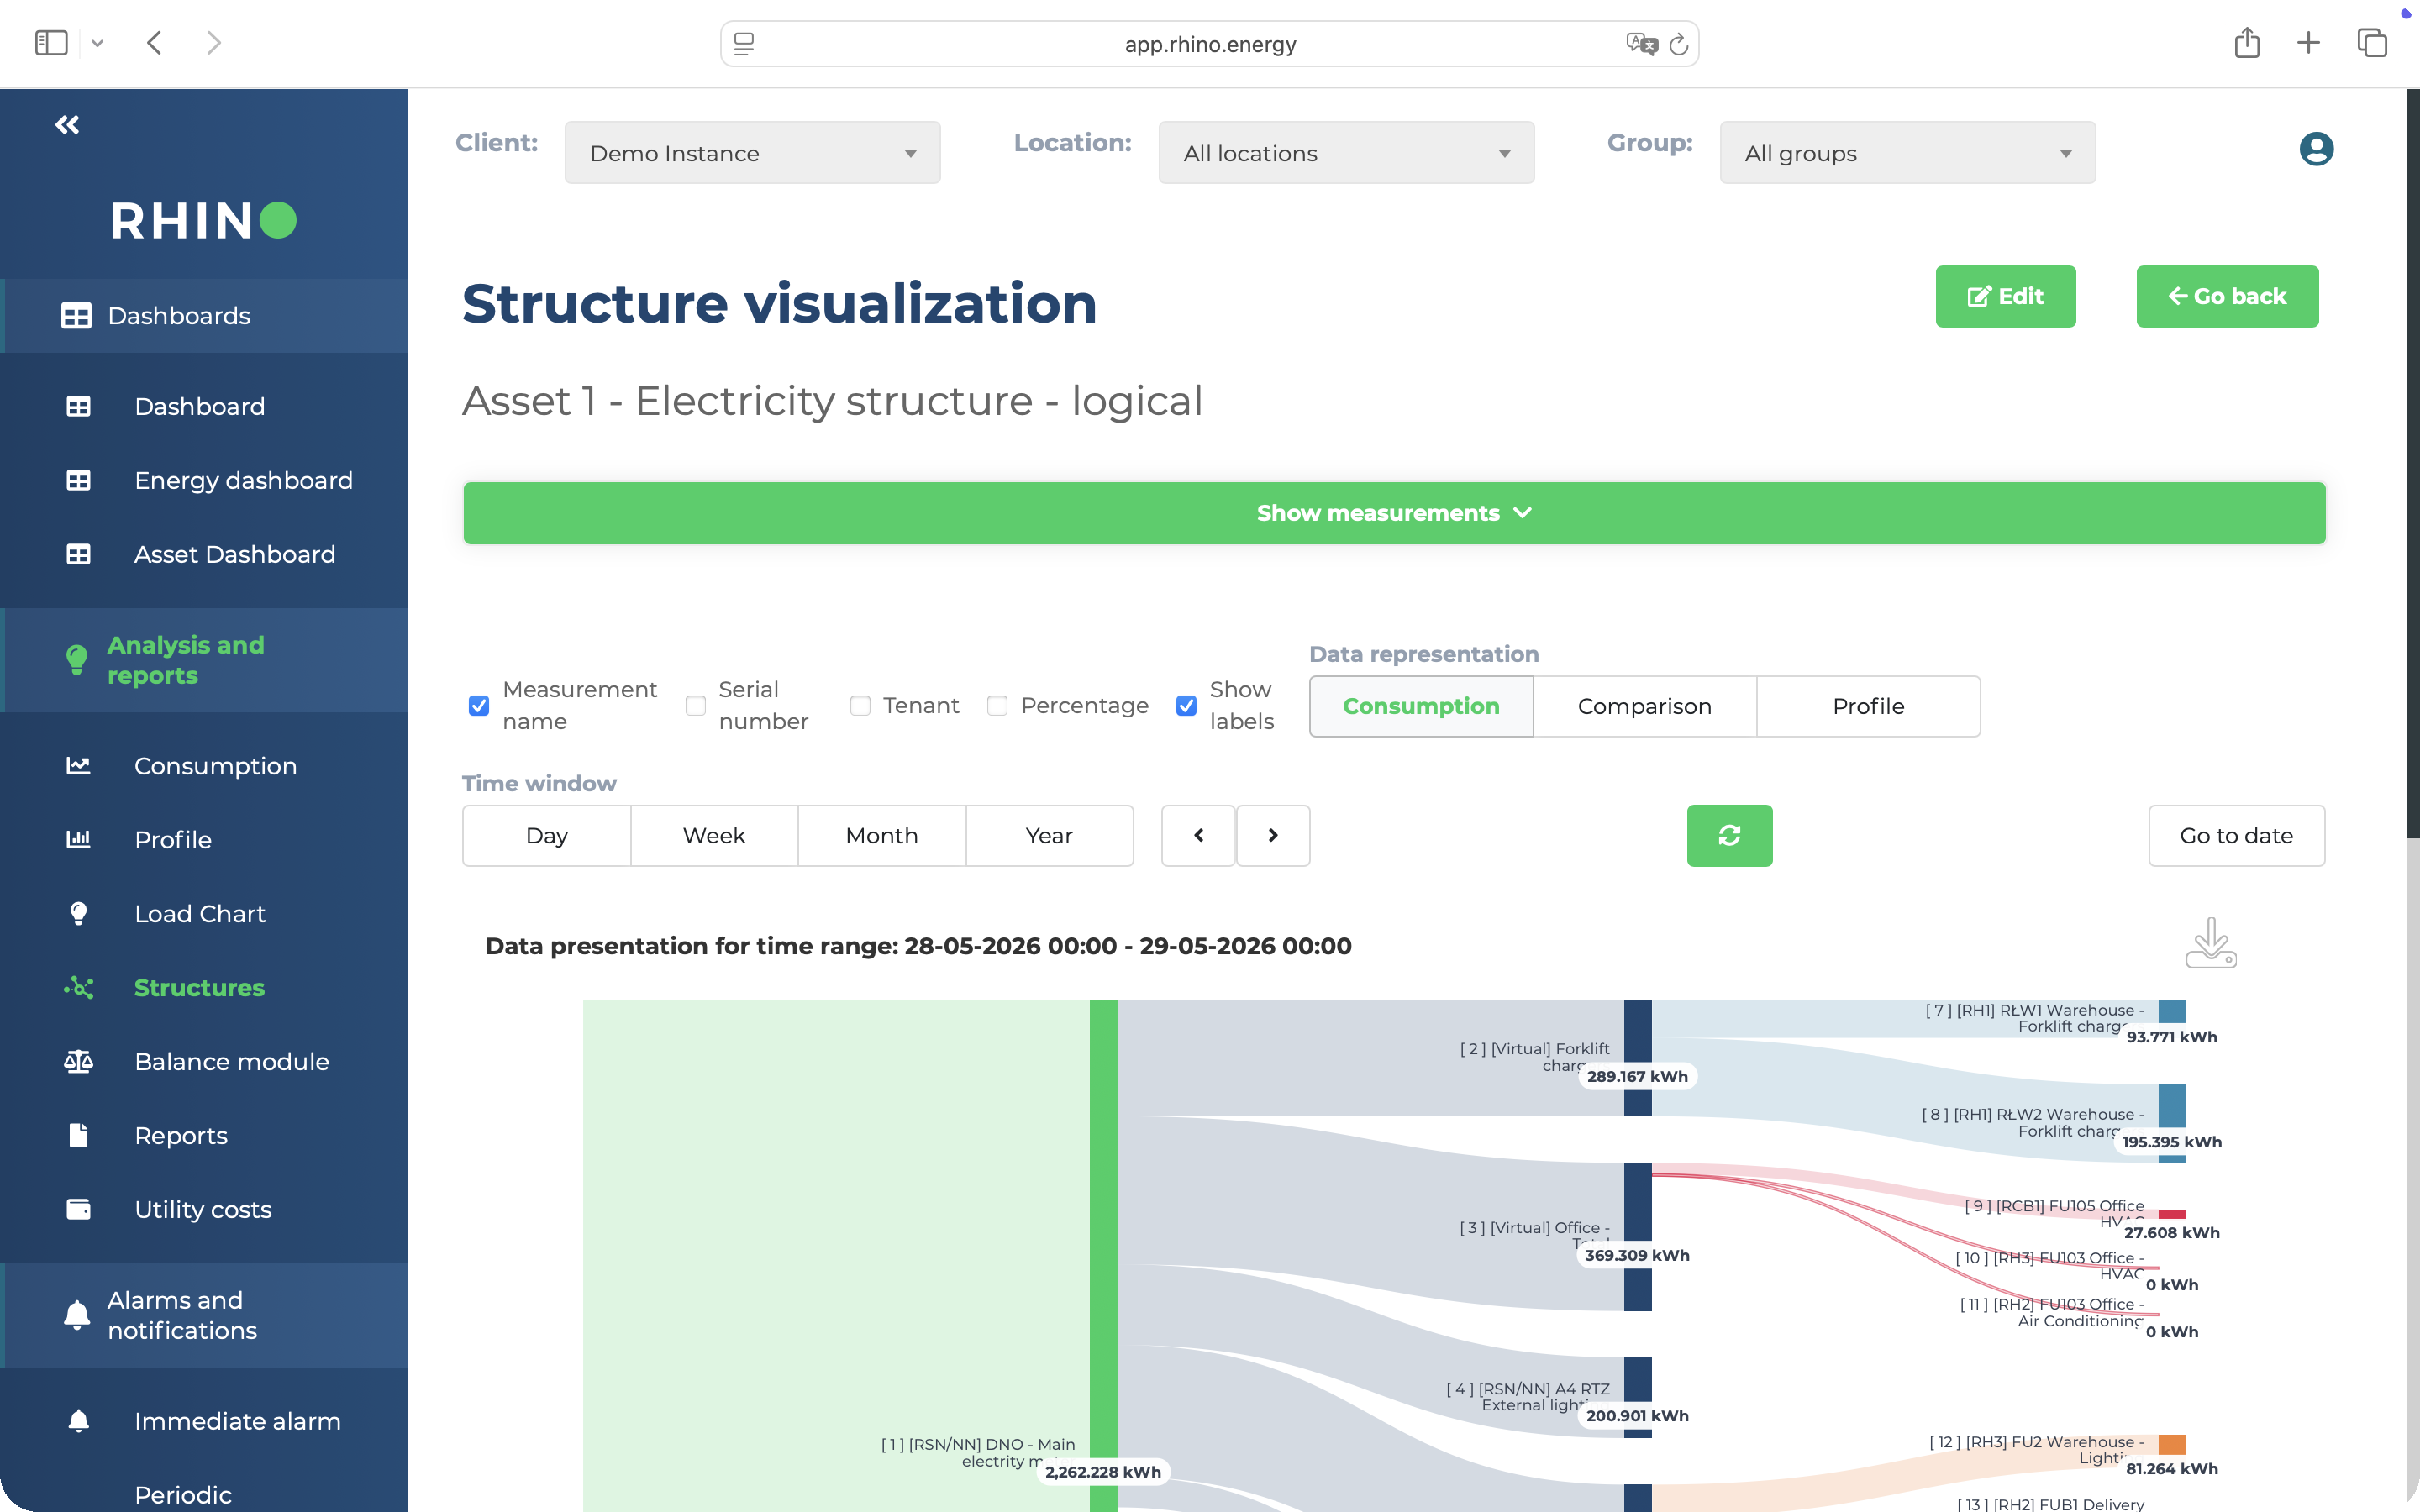This screenshot has height=1512, width=2420.
Task: Enable the Tenant checkbox
Action: pyautogui.click(x=860, y=706)
